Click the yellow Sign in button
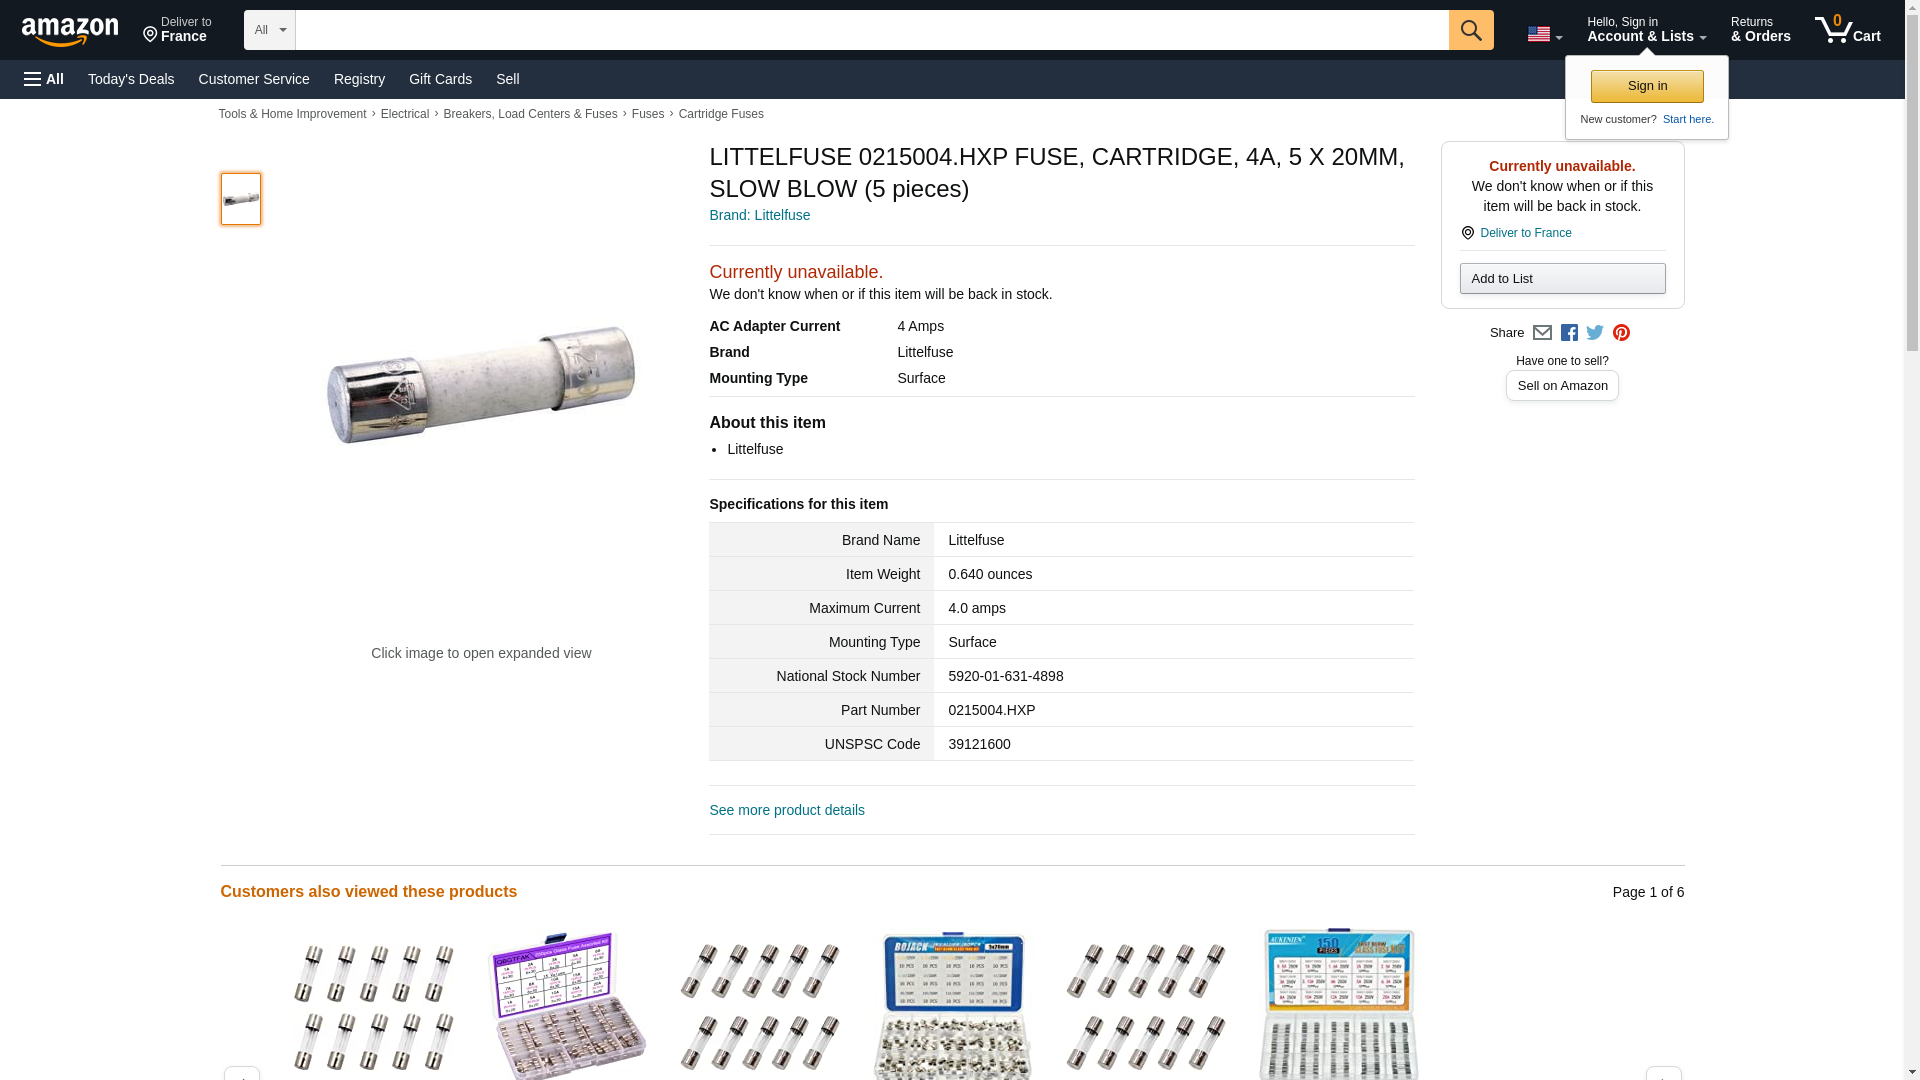 [x=1647, y=86]
